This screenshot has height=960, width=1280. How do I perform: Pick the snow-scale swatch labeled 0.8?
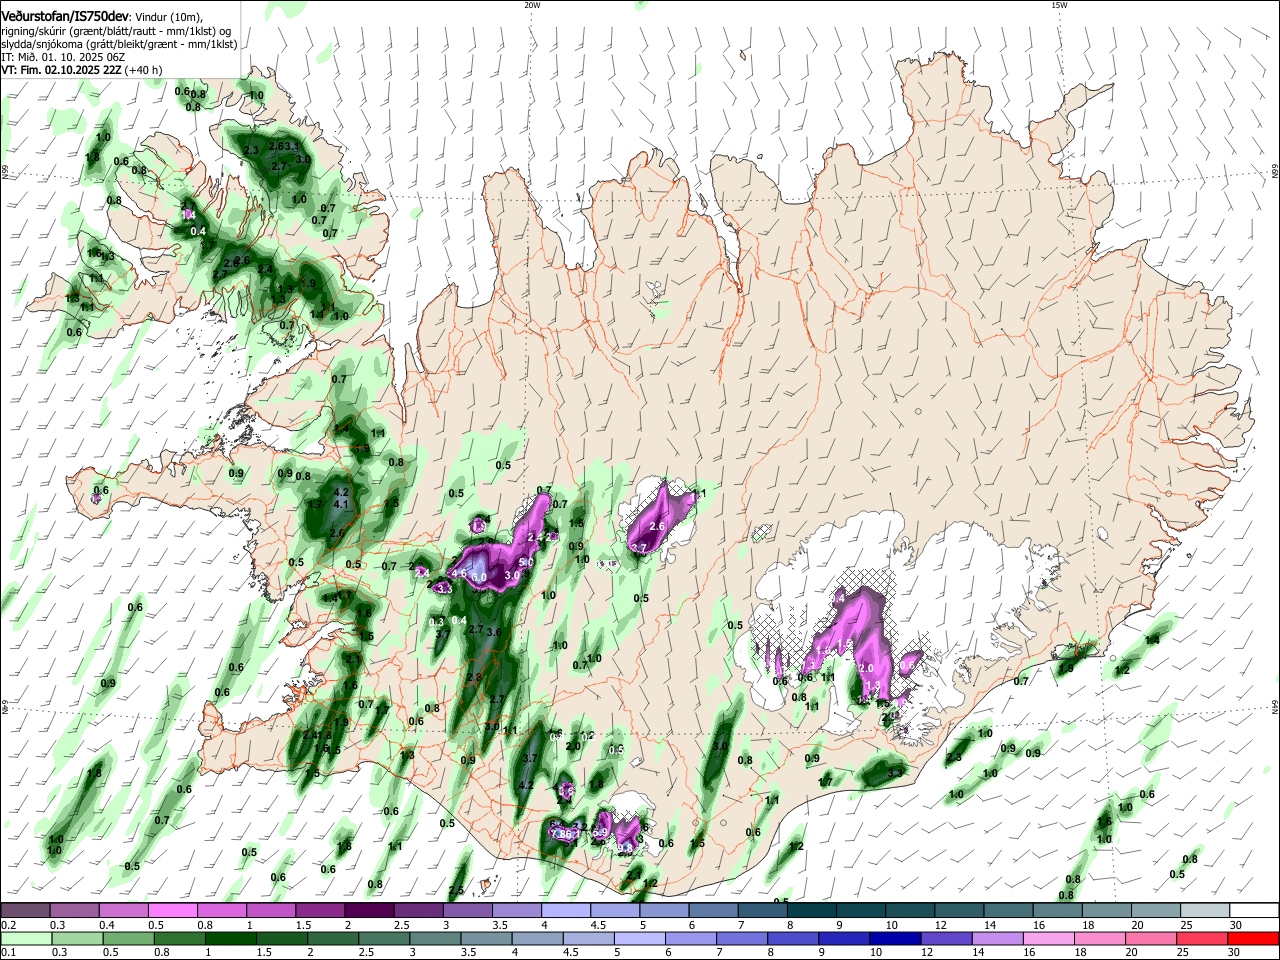(220, 910)
